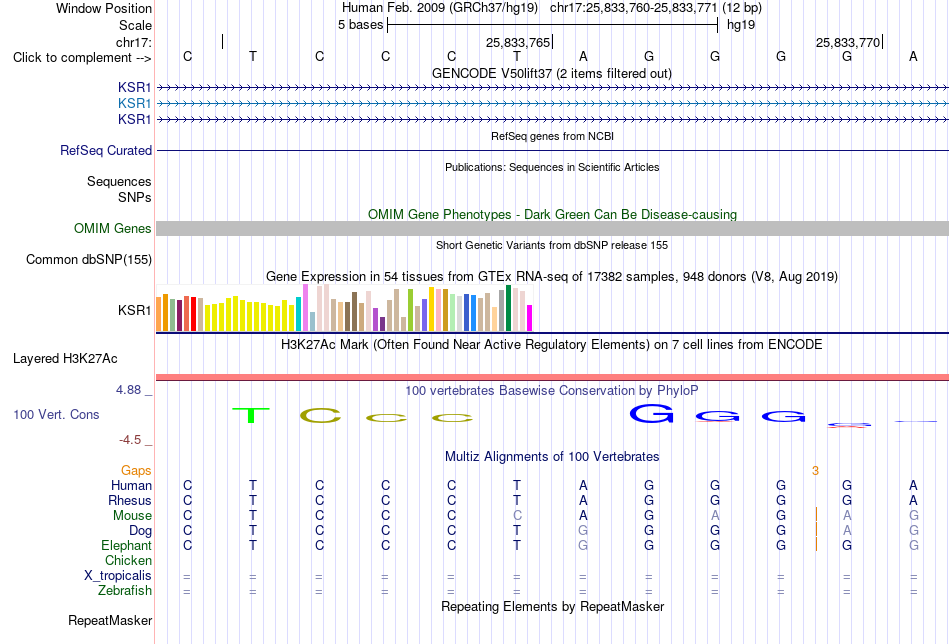The image size is (950, 644).
Task: Open 'Publications: Sequences in Scientific Articles' title
Action: click(x=552, y=167)
